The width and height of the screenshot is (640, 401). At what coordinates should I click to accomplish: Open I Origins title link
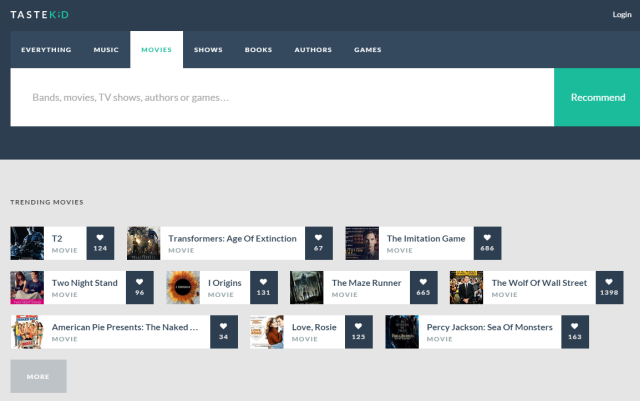click(224, 283)
